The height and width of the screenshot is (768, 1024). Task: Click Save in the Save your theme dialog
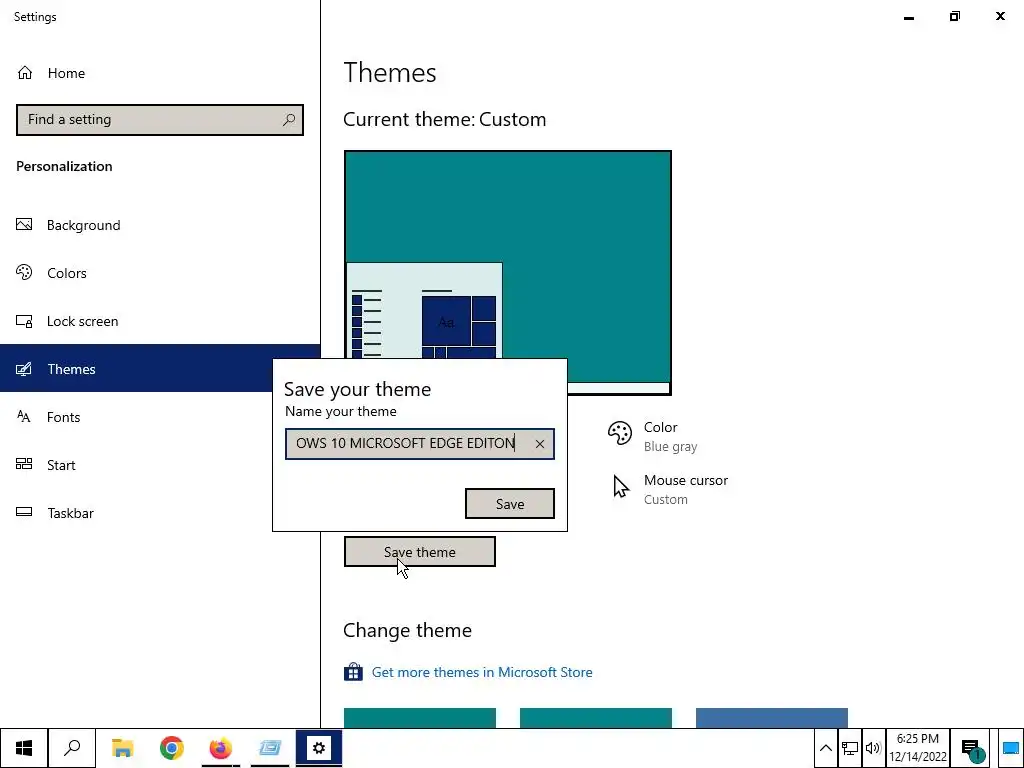[509, 504]
